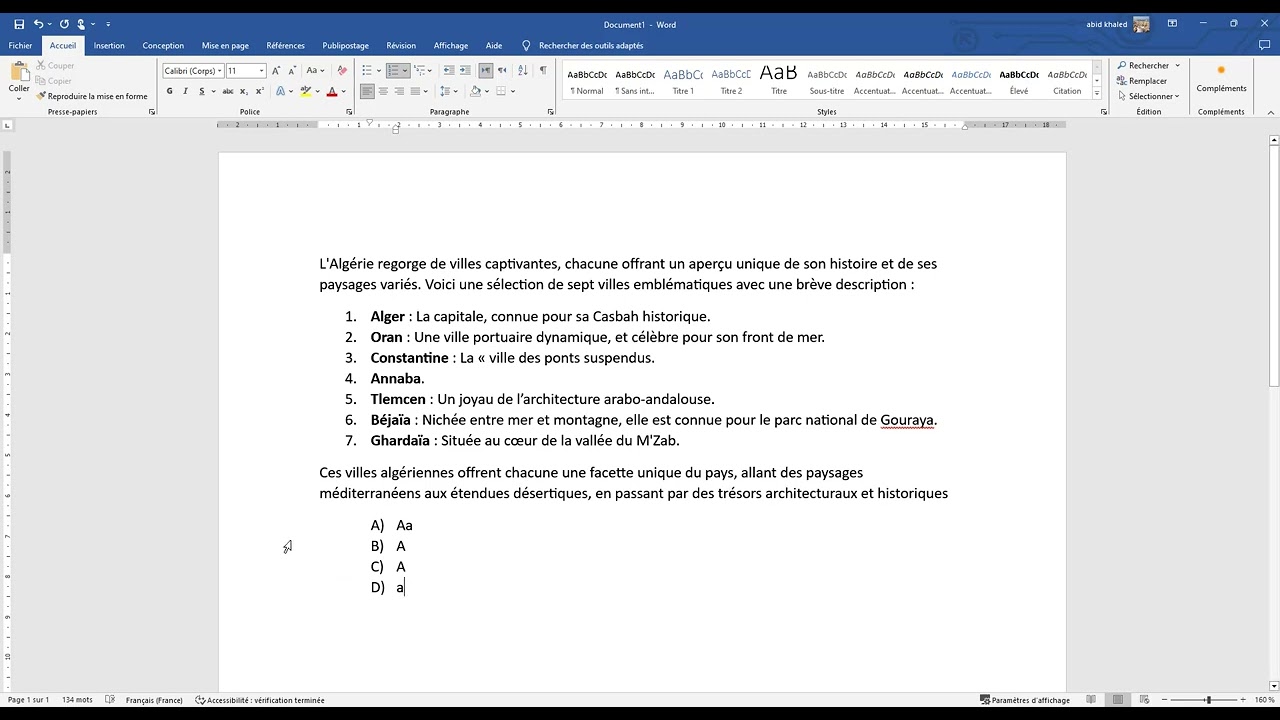Open the Styles pane dialog launcher
Viewport: 1280px width, 720px height.
1104,112
